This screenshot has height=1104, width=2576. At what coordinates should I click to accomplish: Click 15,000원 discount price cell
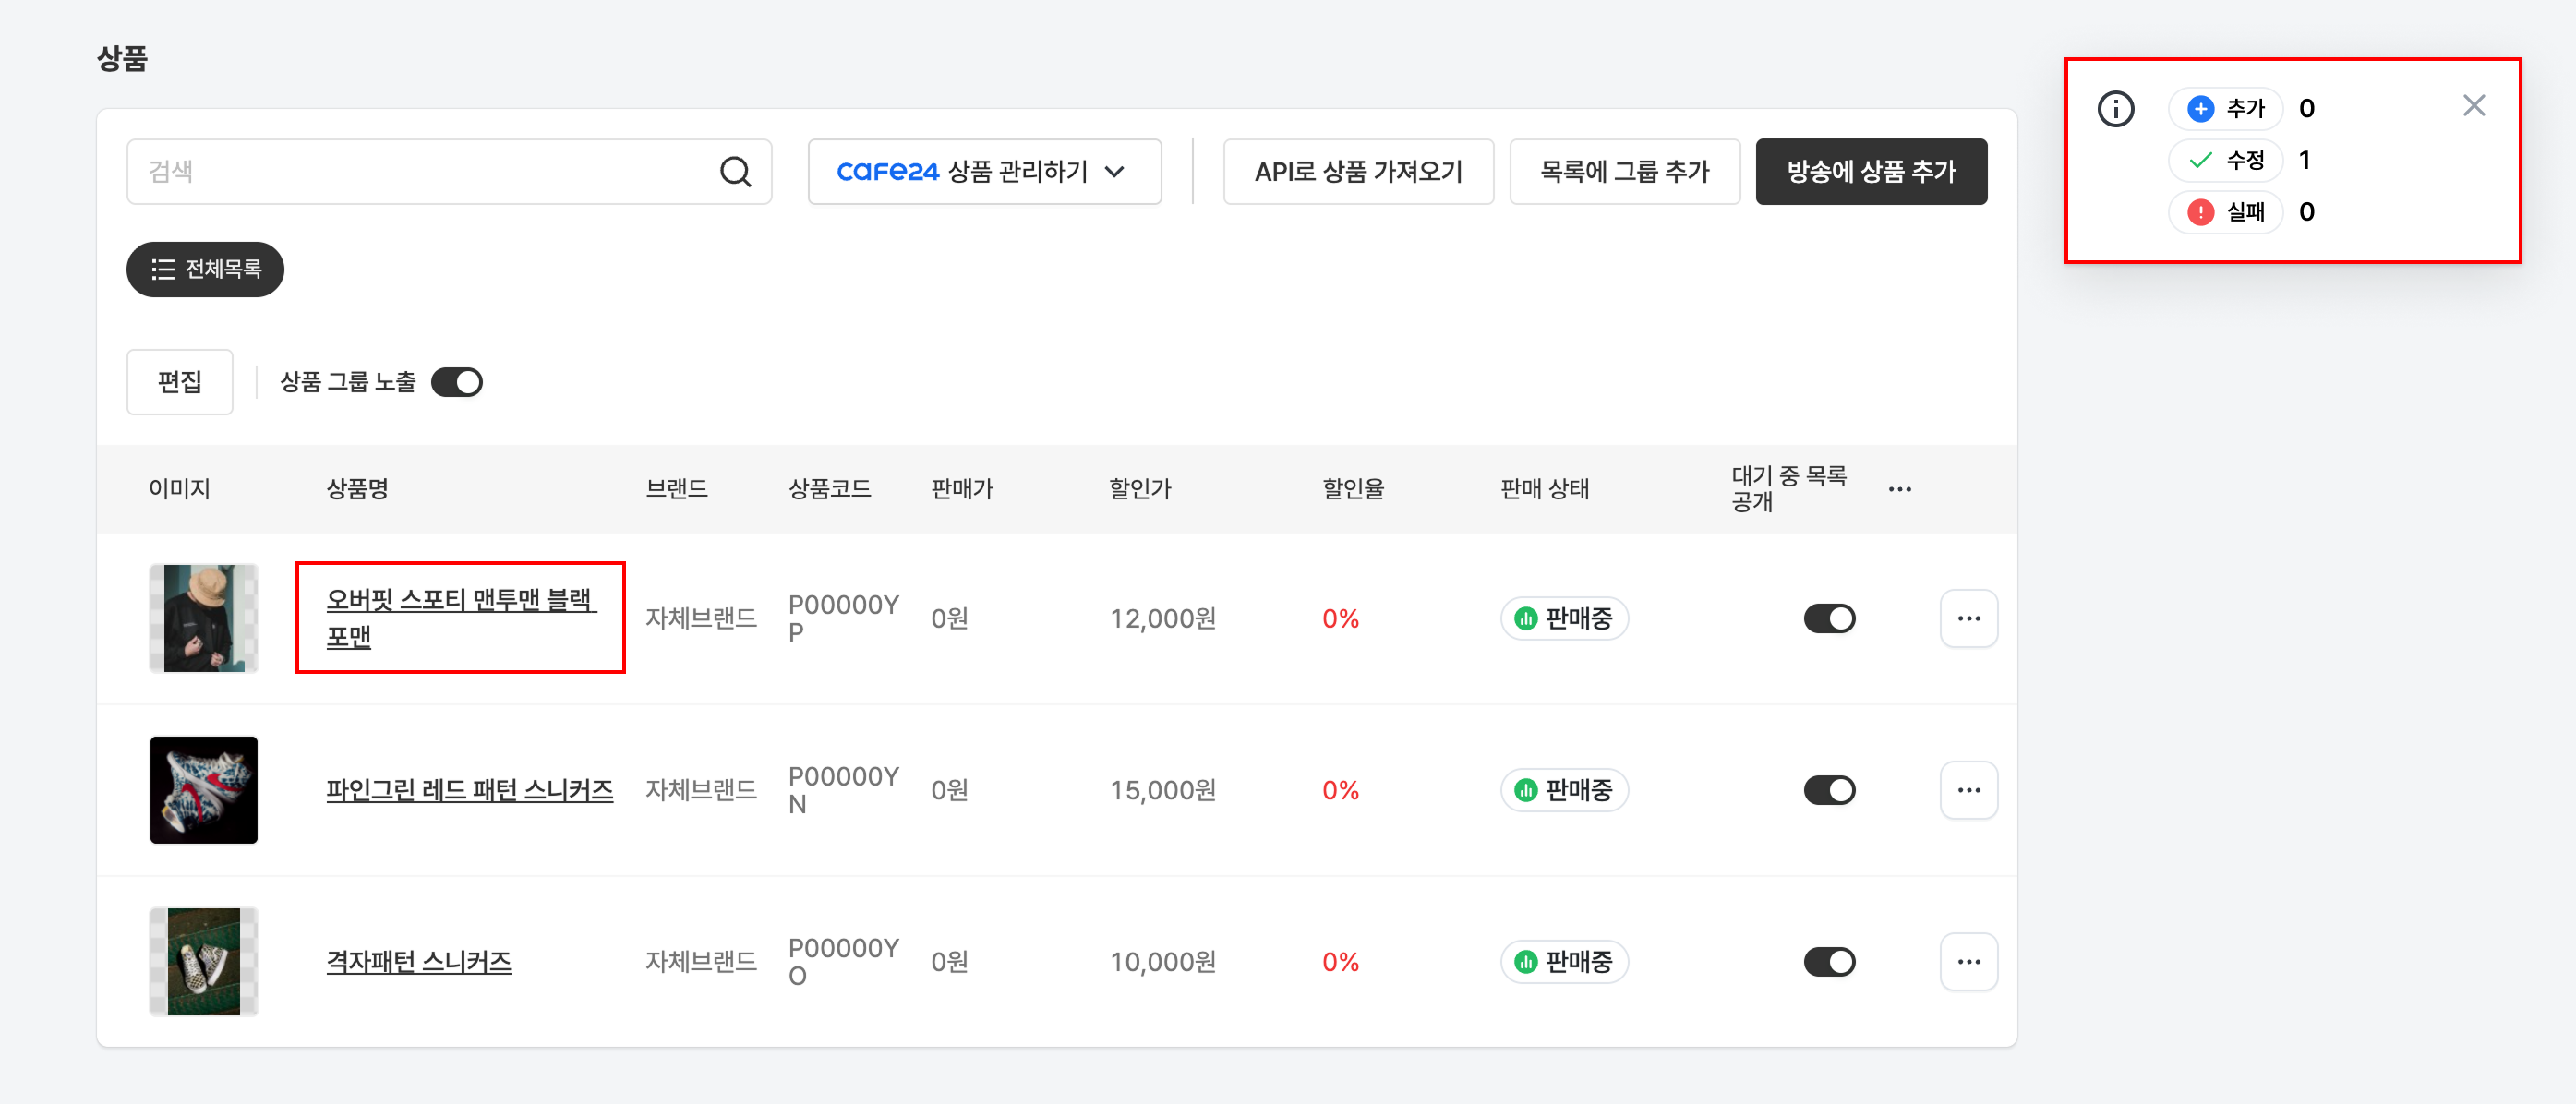[x=1162, y=791]
